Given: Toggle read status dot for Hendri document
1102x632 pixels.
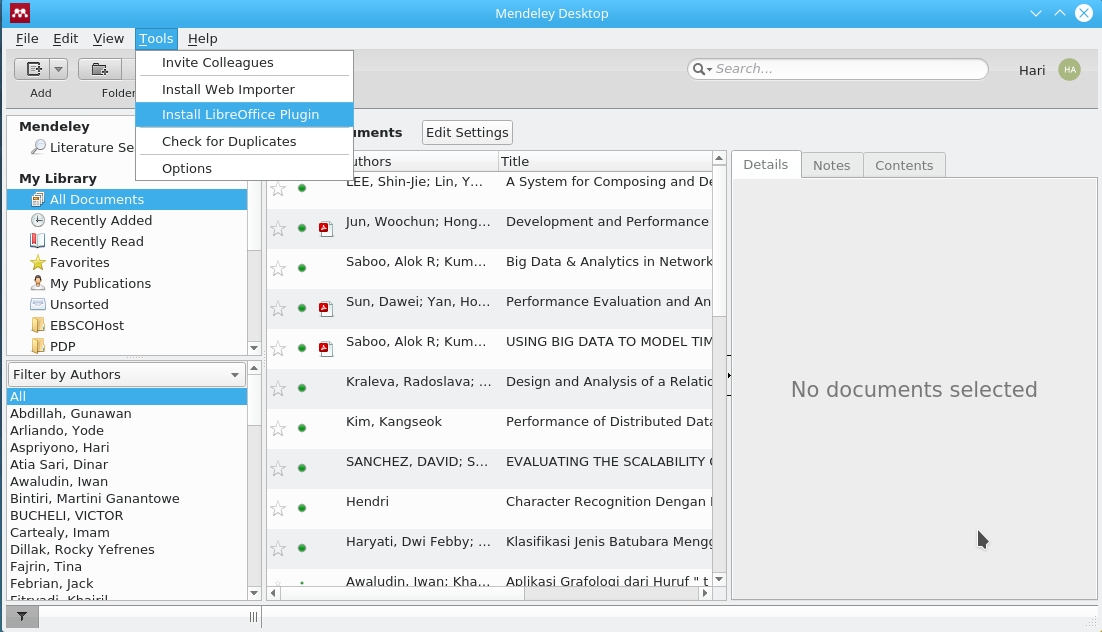Looking at the screenshot, I should (x=302, y=508).
